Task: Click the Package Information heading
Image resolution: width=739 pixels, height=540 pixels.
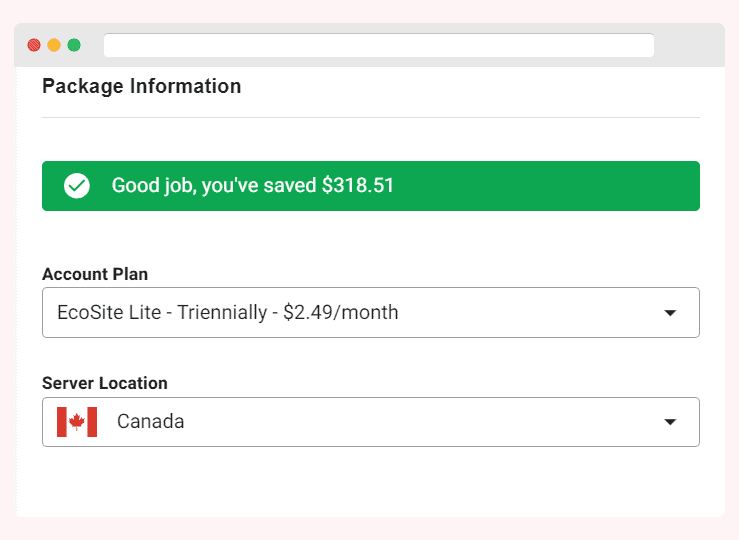Action: point(141,87)
